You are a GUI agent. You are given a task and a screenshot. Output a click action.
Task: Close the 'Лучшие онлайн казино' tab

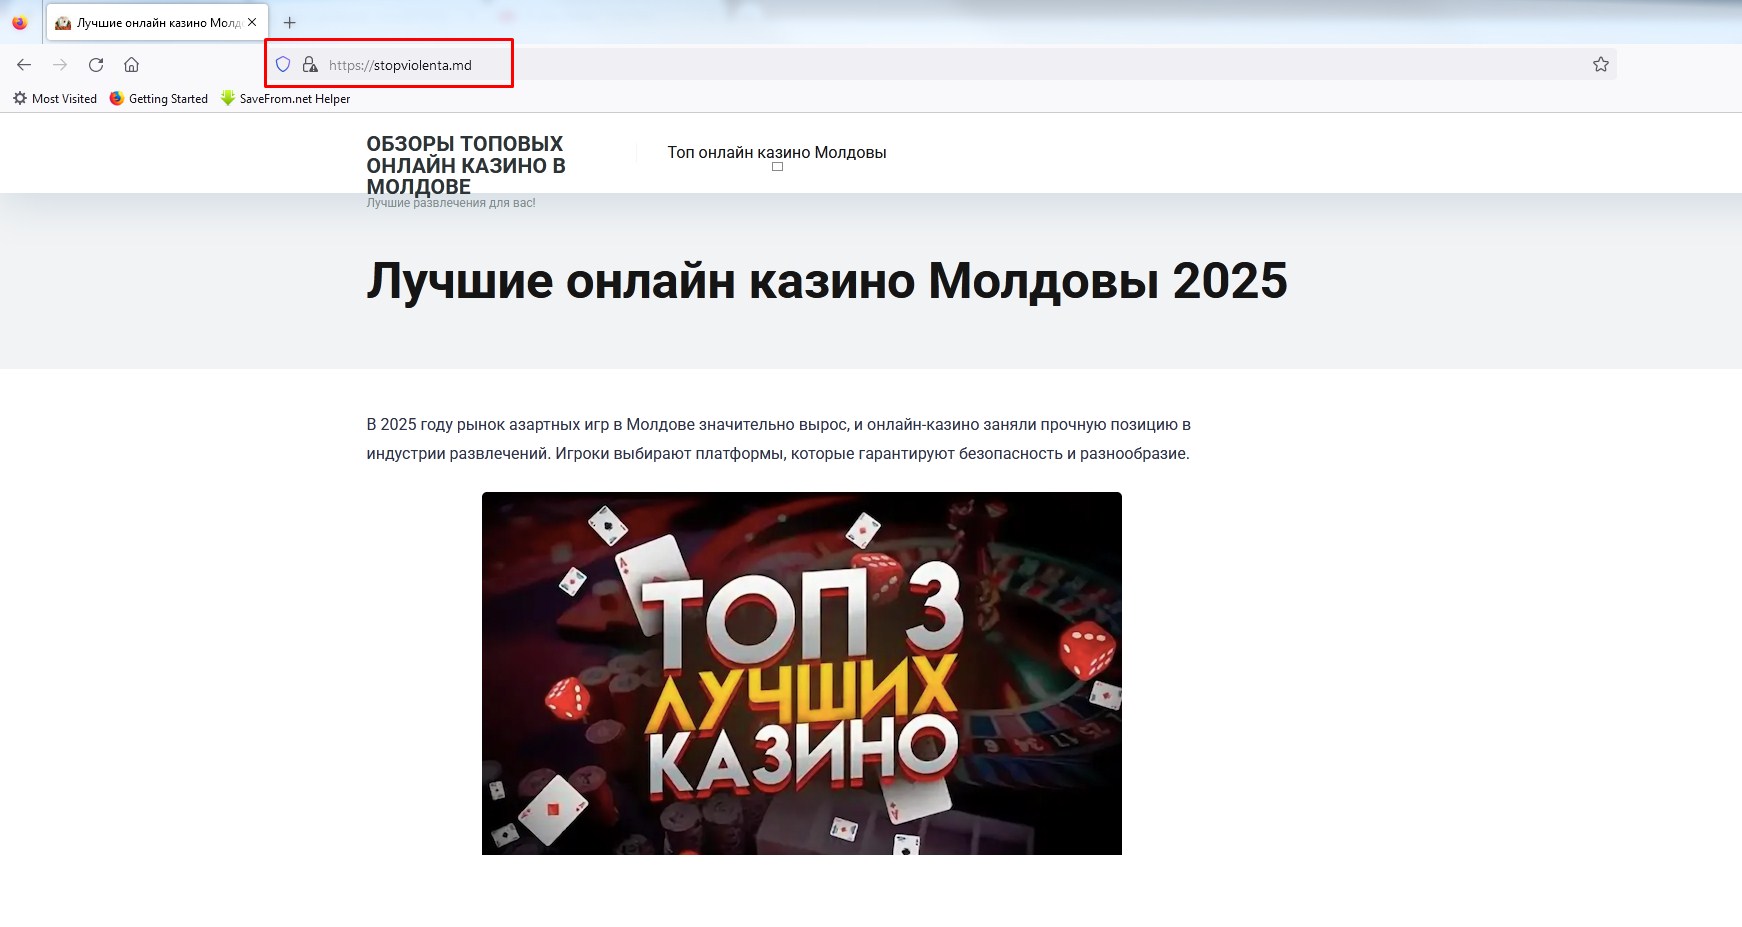(x=252, y=22)
